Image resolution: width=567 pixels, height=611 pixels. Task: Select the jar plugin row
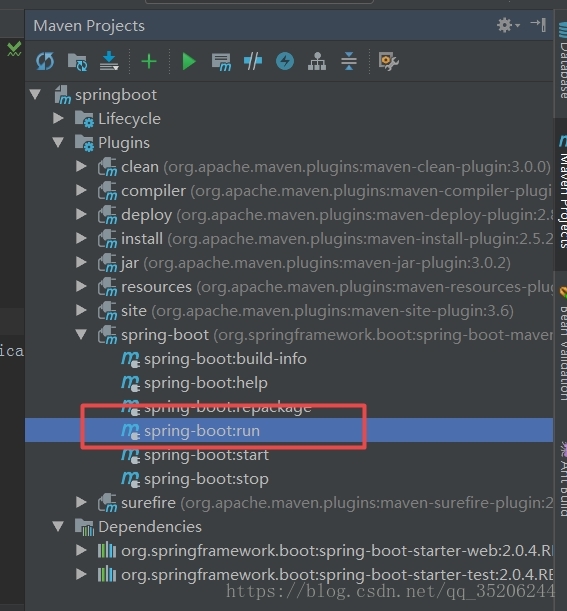click(x=289, y=263)
